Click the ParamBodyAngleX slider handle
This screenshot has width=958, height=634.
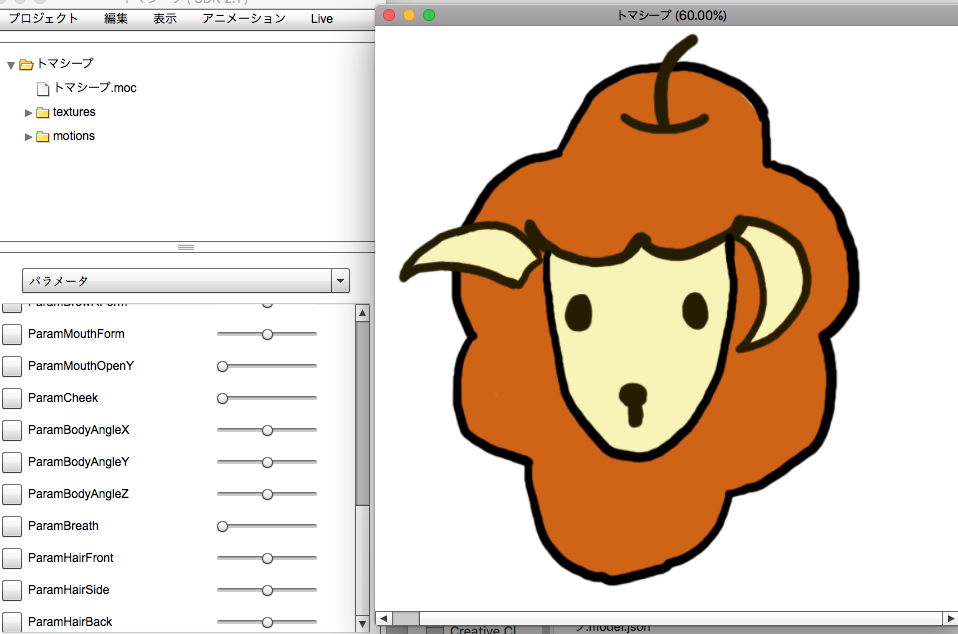pos(267,431)
